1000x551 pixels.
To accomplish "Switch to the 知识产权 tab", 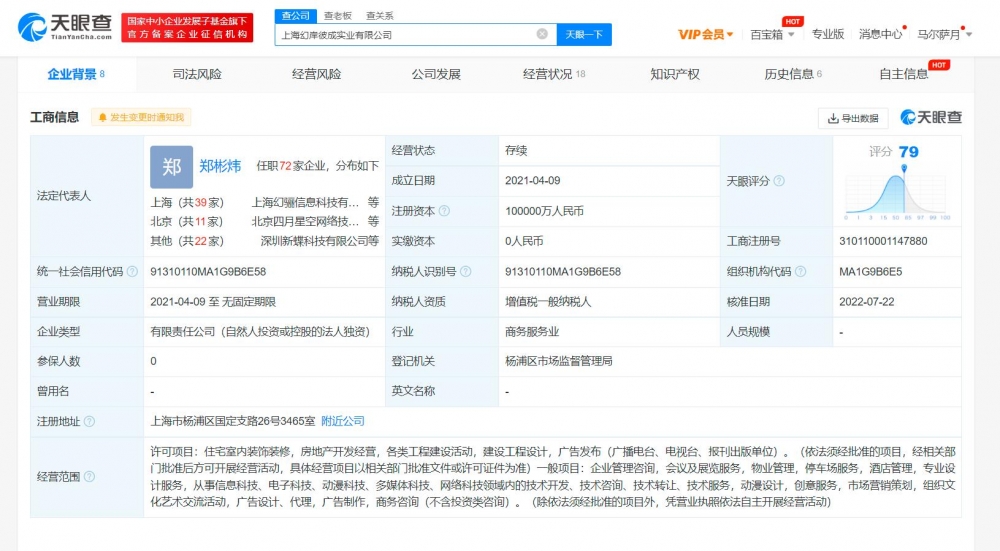I will click(675, 74).
